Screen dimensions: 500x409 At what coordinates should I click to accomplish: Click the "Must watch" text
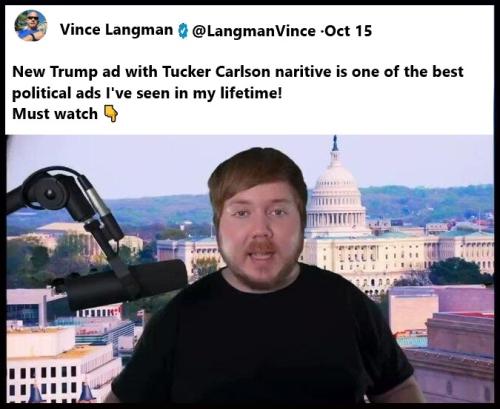pyautogui.click(x=55, y=114)
